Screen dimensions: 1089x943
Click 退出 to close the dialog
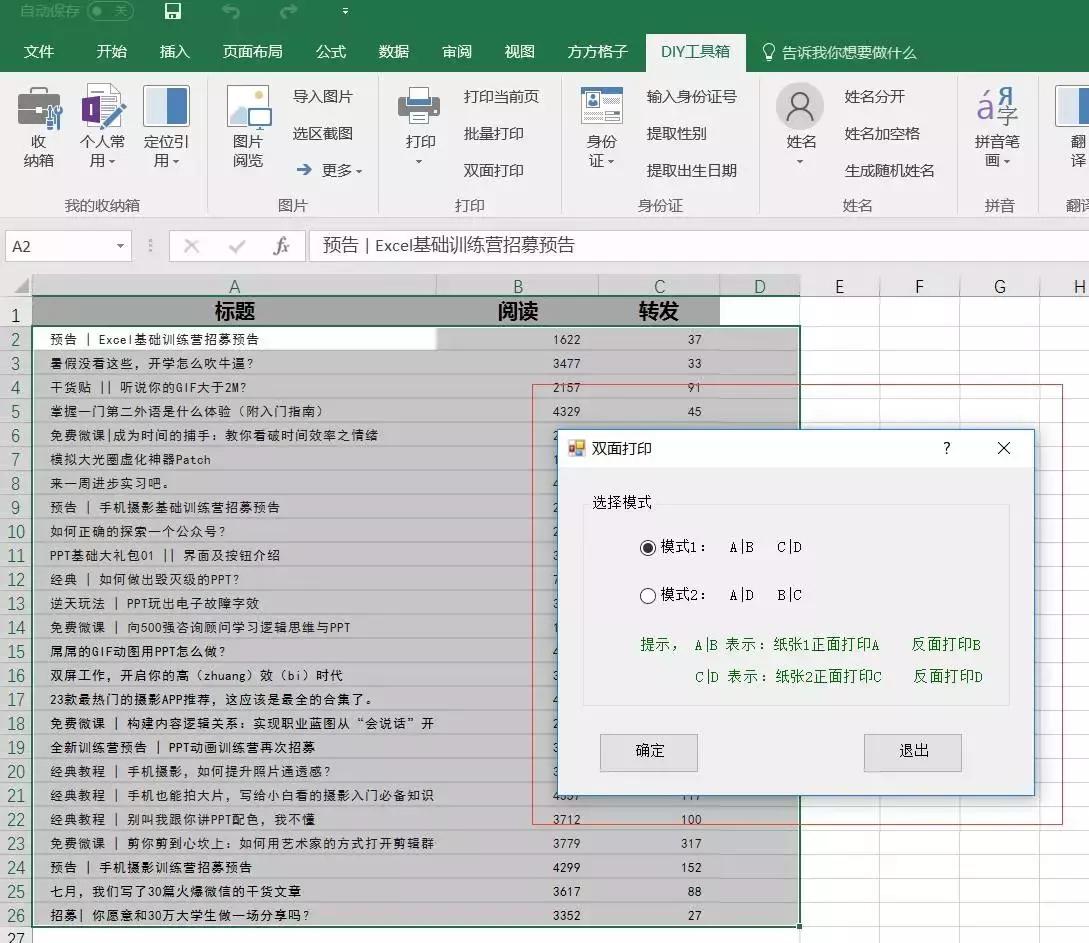(x=912, y=753)
